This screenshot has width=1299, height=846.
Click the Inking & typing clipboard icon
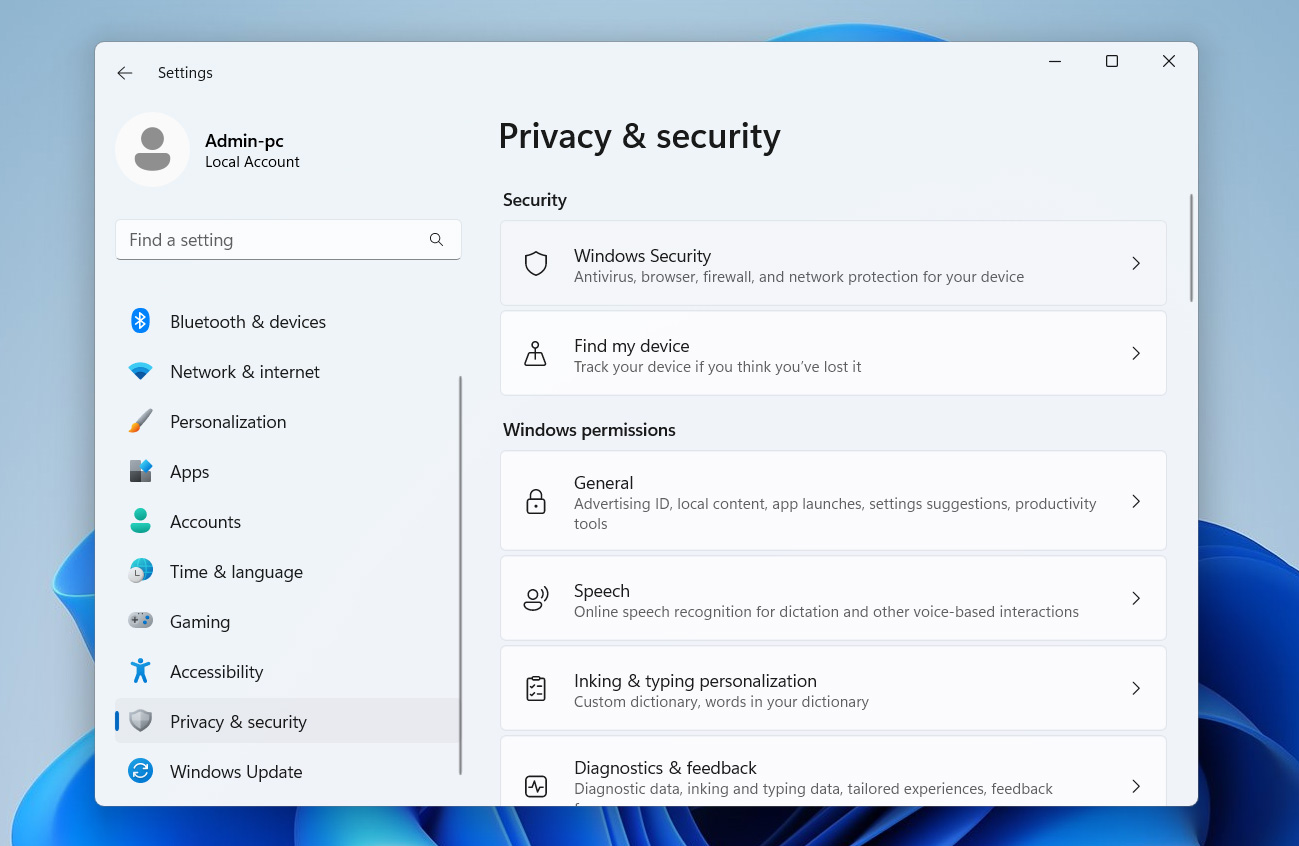tap(536, 688)
